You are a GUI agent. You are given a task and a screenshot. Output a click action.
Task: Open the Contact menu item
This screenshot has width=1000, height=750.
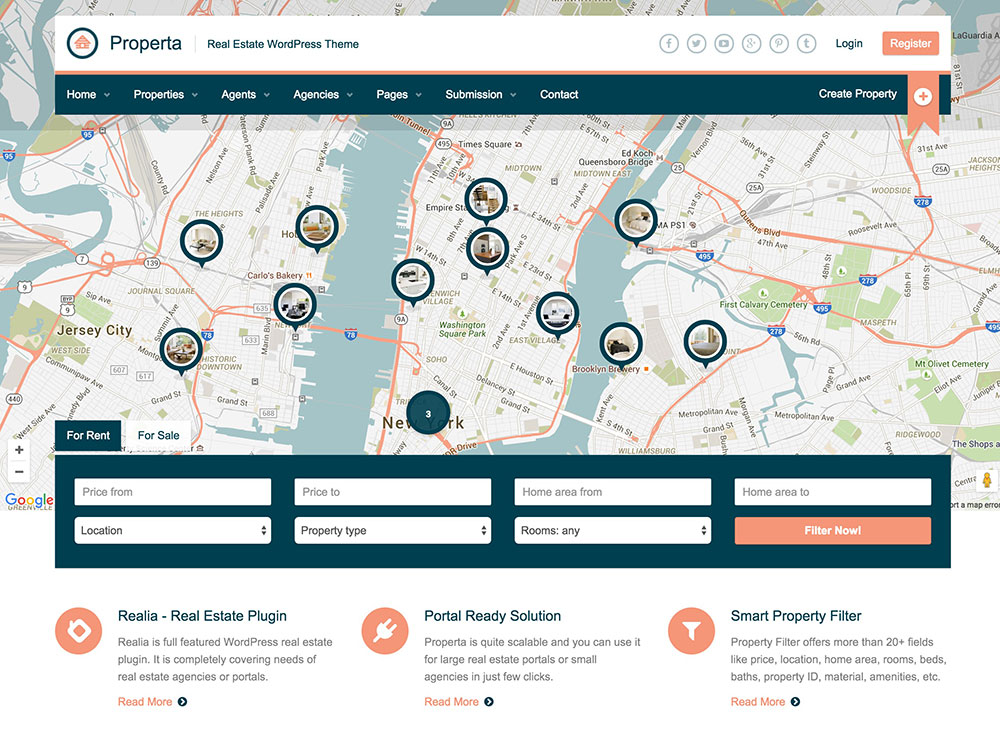559,94
